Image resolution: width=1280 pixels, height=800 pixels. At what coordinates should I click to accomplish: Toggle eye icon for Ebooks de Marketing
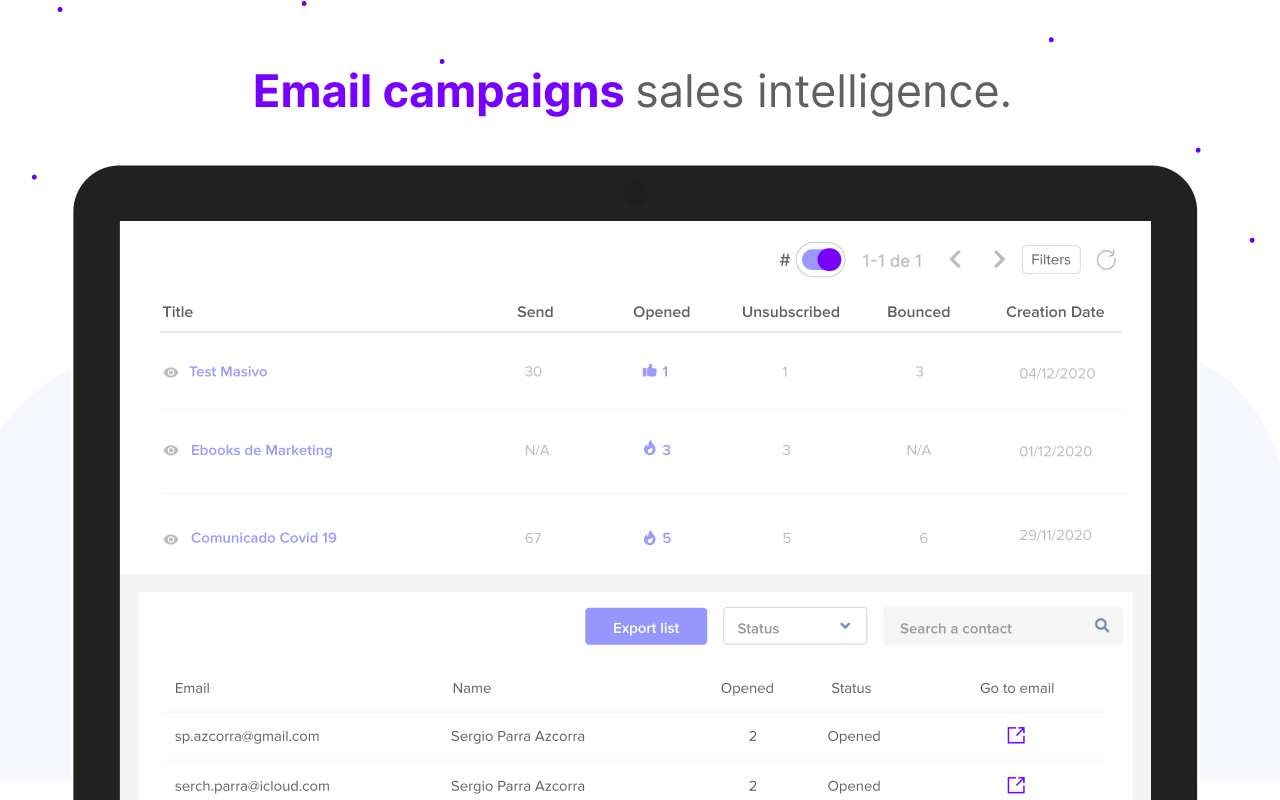click(171, 451)
